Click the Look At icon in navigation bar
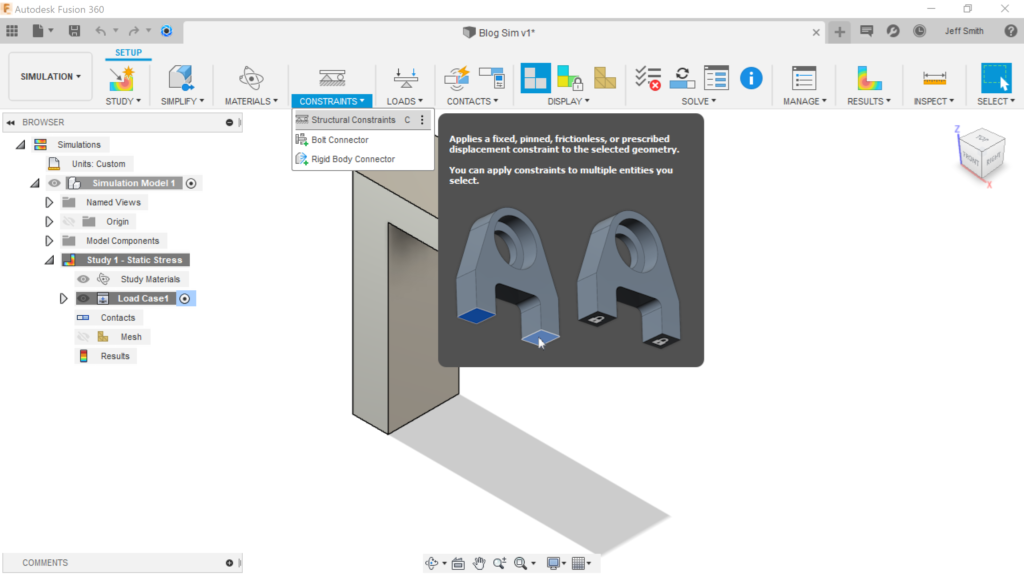 (458, 563)
